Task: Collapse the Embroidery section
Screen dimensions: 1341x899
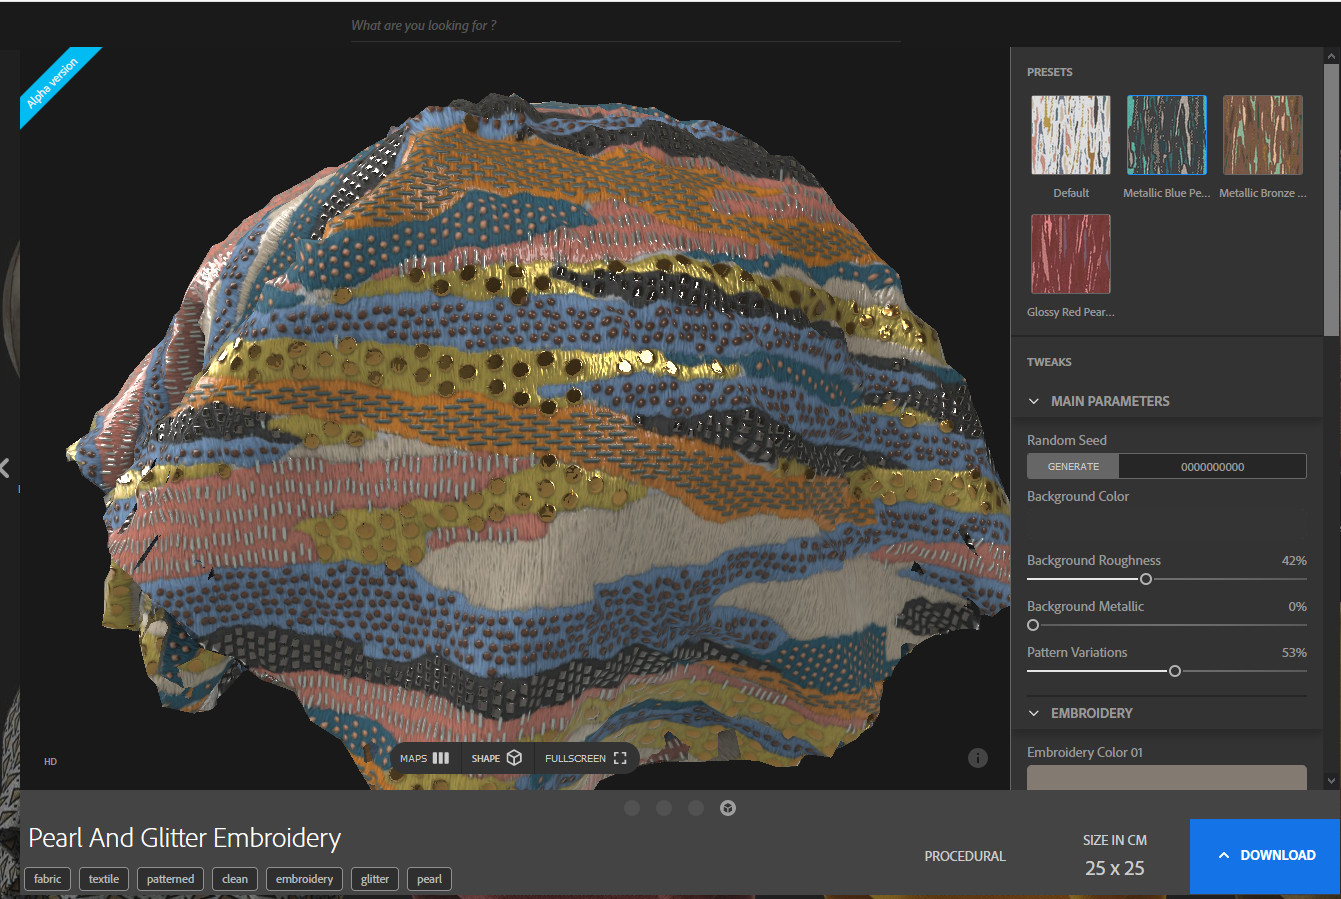Action: click(x=1034, y=713)
